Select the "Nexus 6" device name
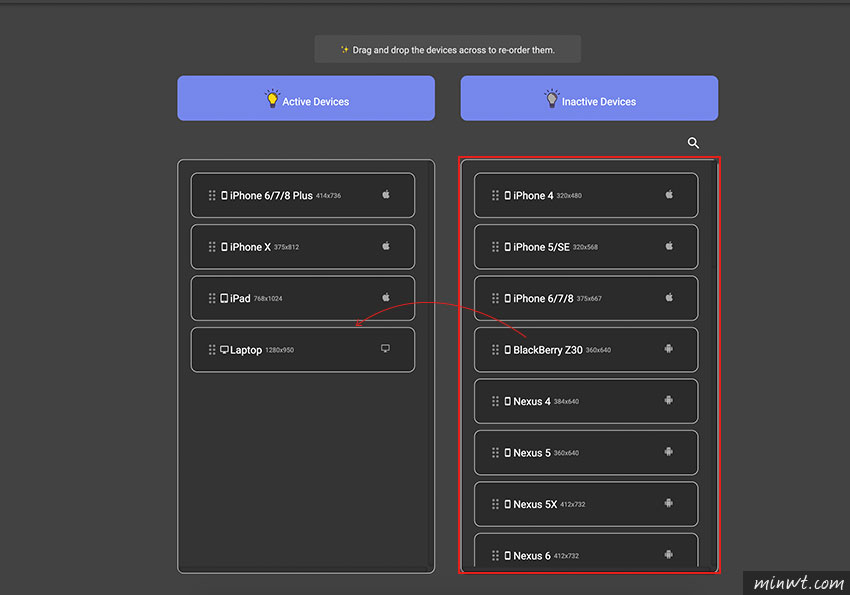 [532, 556]
